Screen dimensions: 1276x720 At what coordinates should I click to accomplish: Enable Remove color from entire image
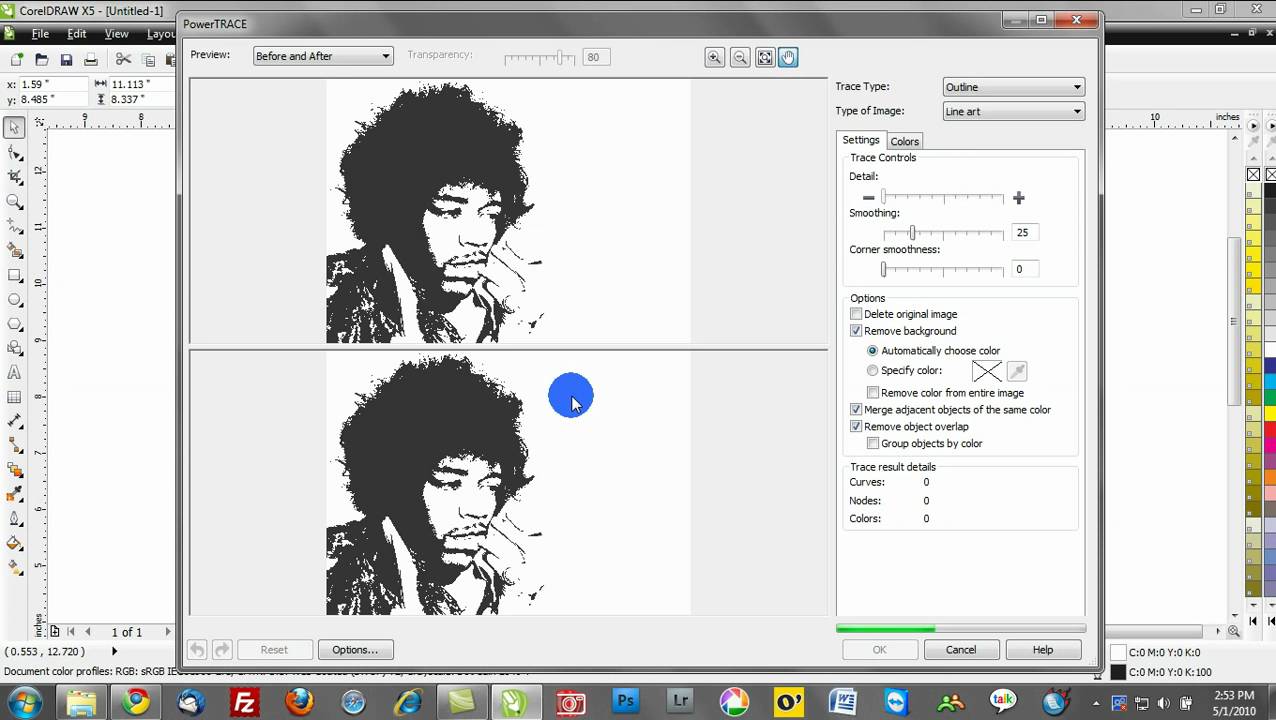coord(873,393)
